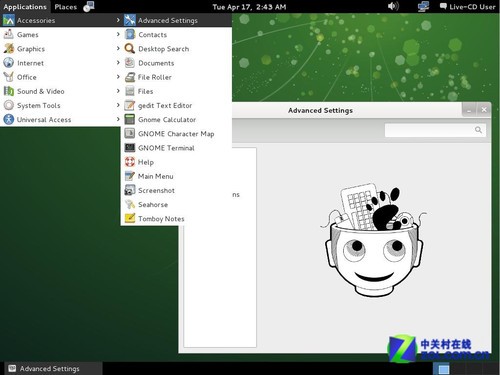Expand the Games submenu arrow
The width and height of the screenshot is (500, 375).
coord(118,34)
